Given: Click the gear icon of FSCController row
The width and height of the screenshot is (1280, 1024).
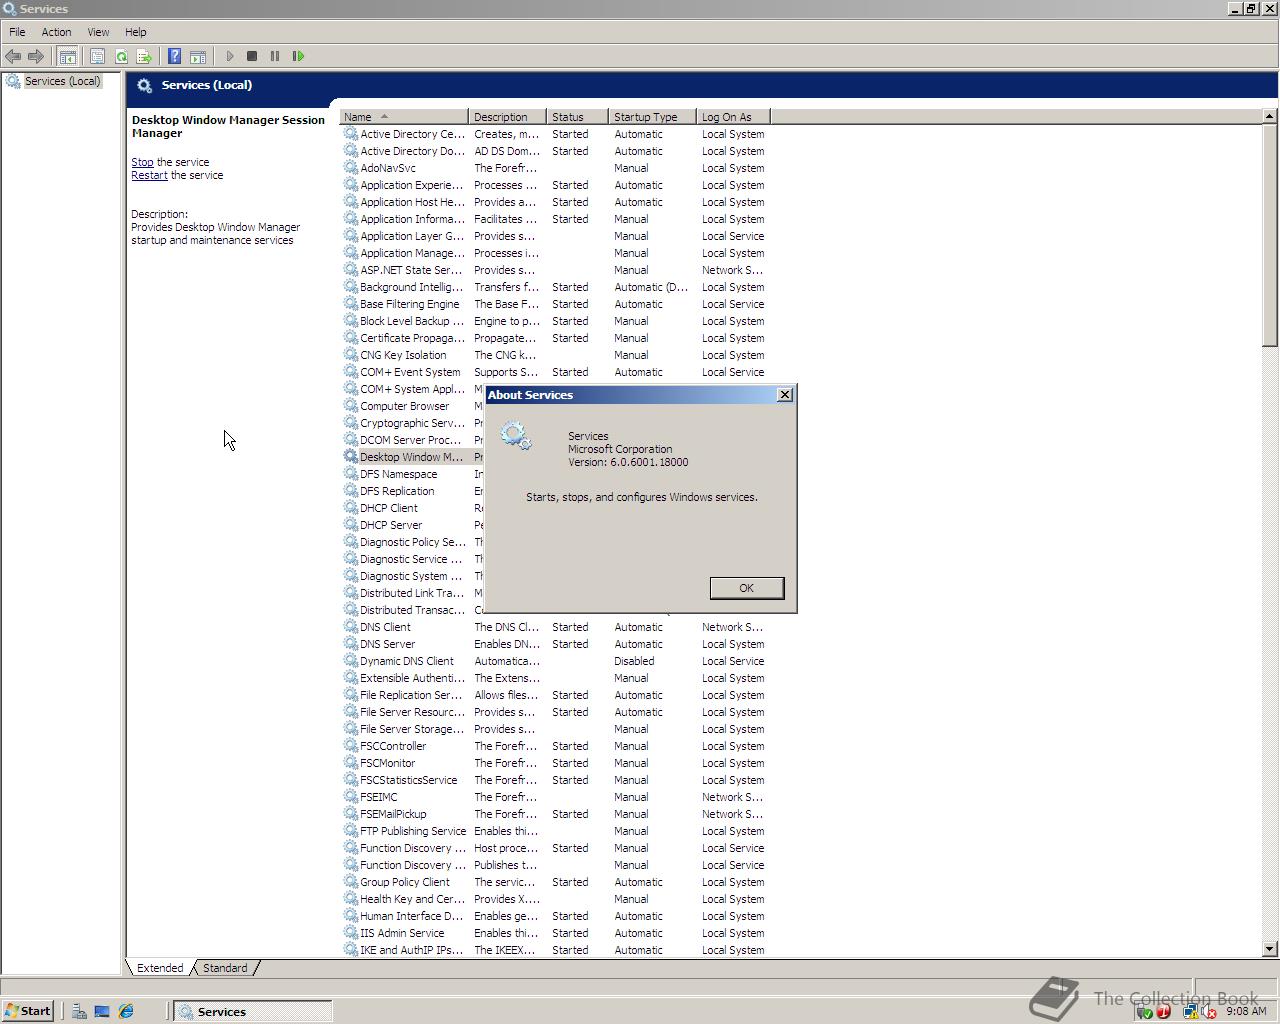Looking at the screenshot, I should 351,746.
